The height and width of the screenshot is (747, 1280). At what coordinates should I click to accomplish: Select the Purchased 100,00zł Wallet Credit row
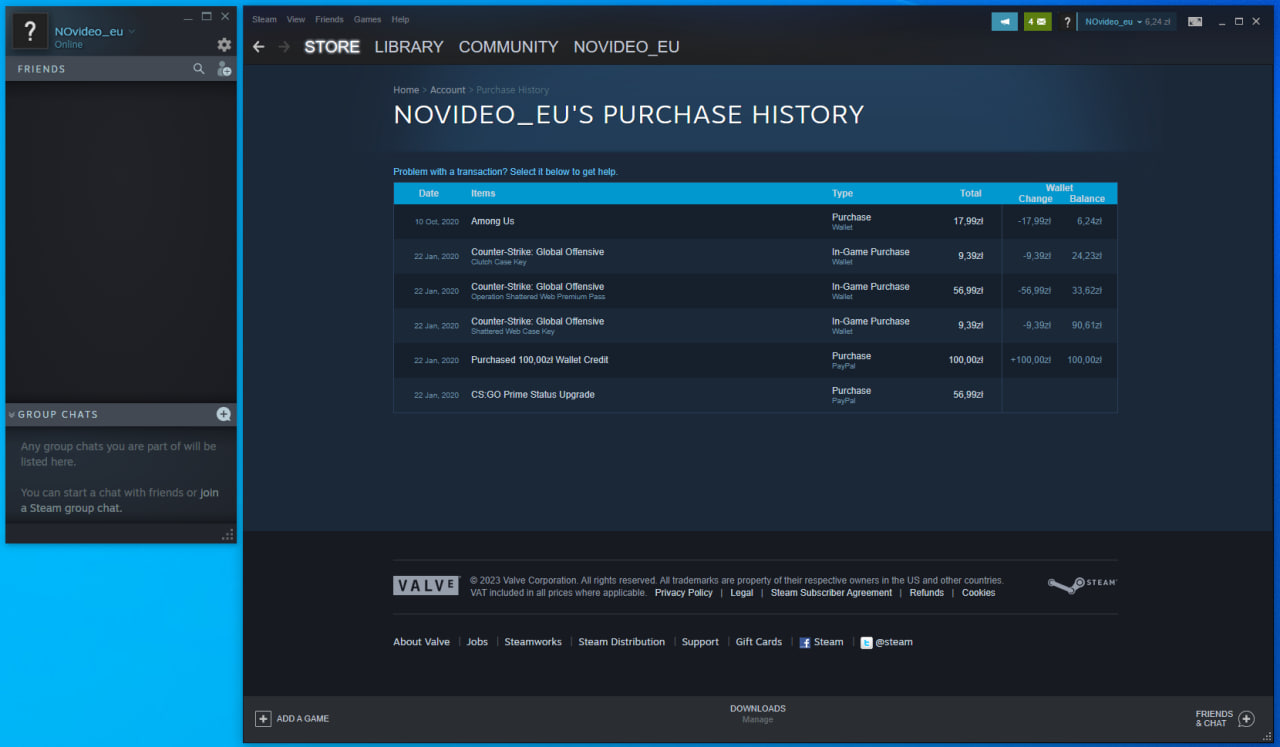(x=755, y=360)
